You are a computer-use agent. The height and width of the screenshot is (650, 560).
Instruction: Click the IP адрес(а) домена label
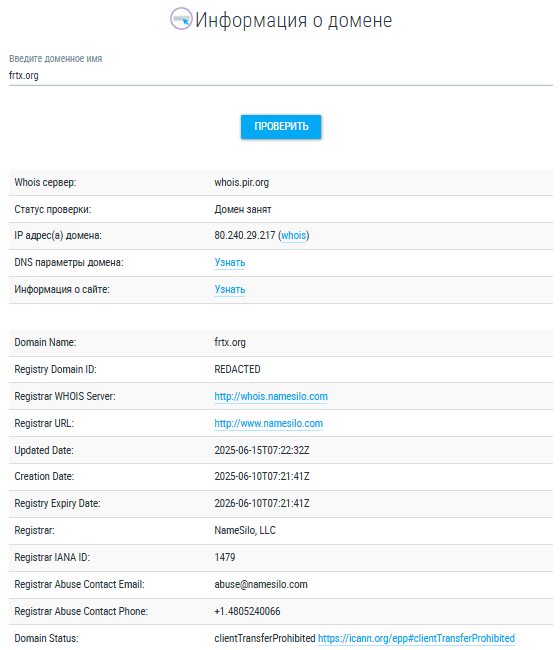click(58, 235)
